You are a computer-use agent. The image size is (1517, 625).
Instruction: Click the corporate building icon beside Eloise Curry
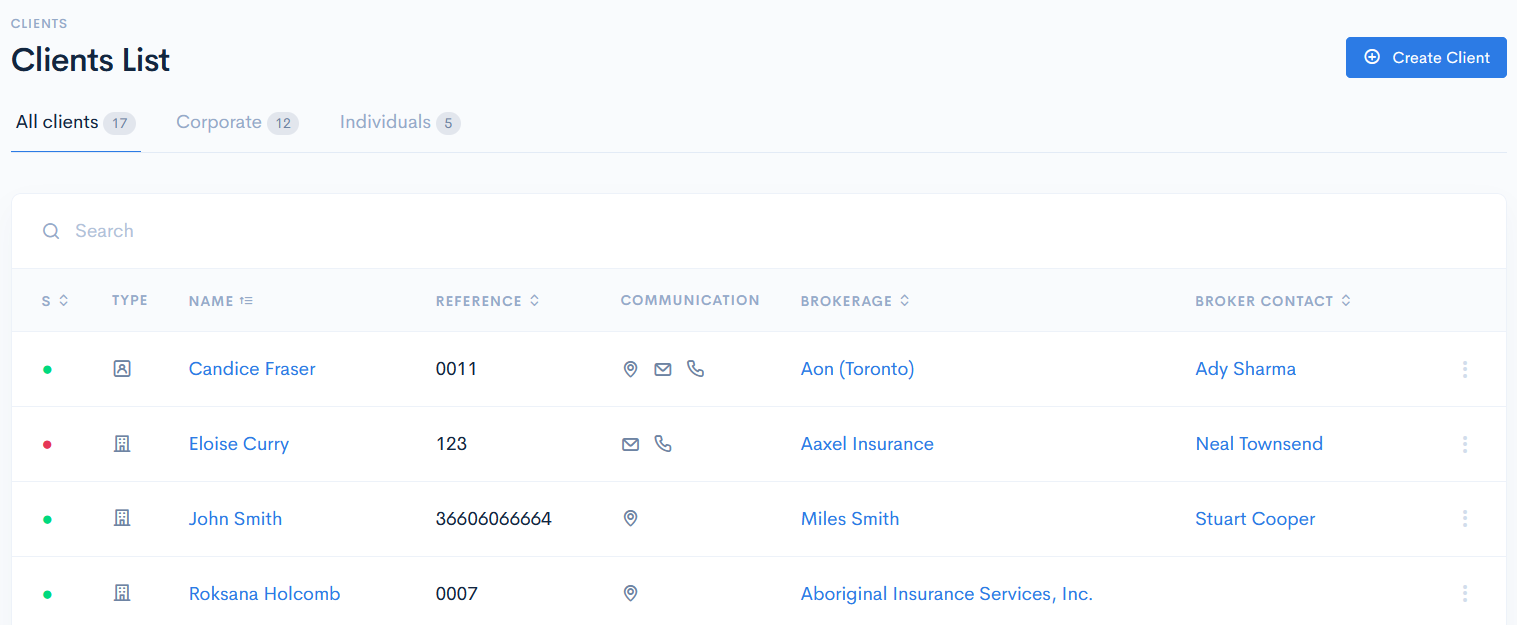(122, 443)
